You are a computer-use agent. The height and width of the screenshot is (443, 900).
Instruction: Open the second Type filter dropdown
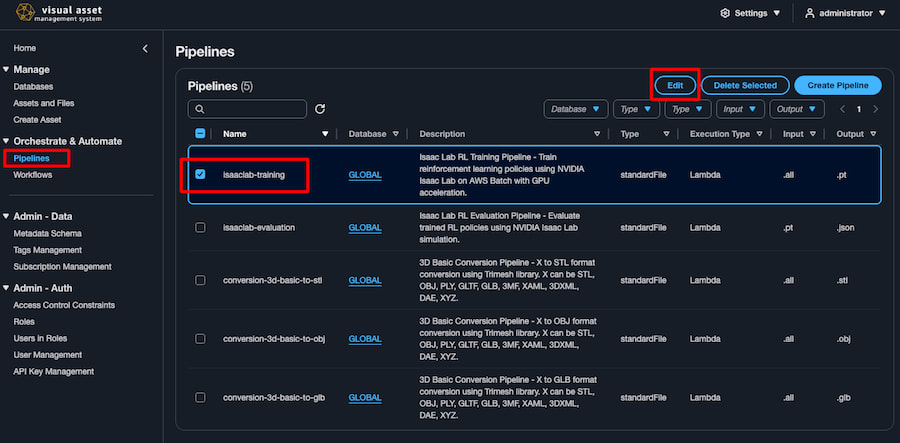688,109
